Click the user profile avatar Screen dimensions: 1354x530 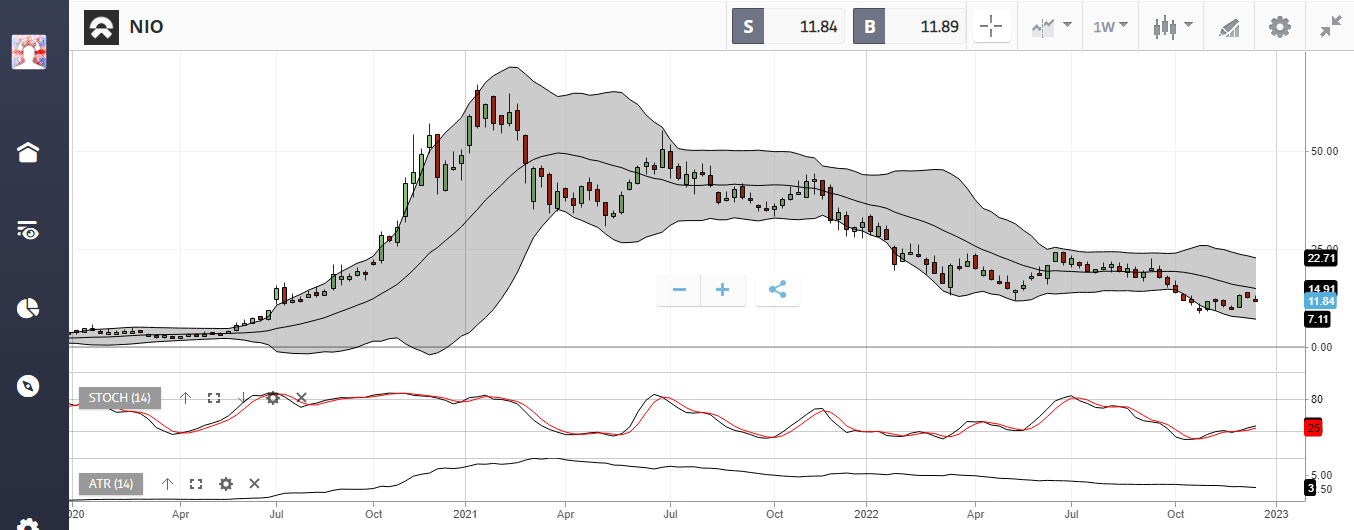(29, 51)
